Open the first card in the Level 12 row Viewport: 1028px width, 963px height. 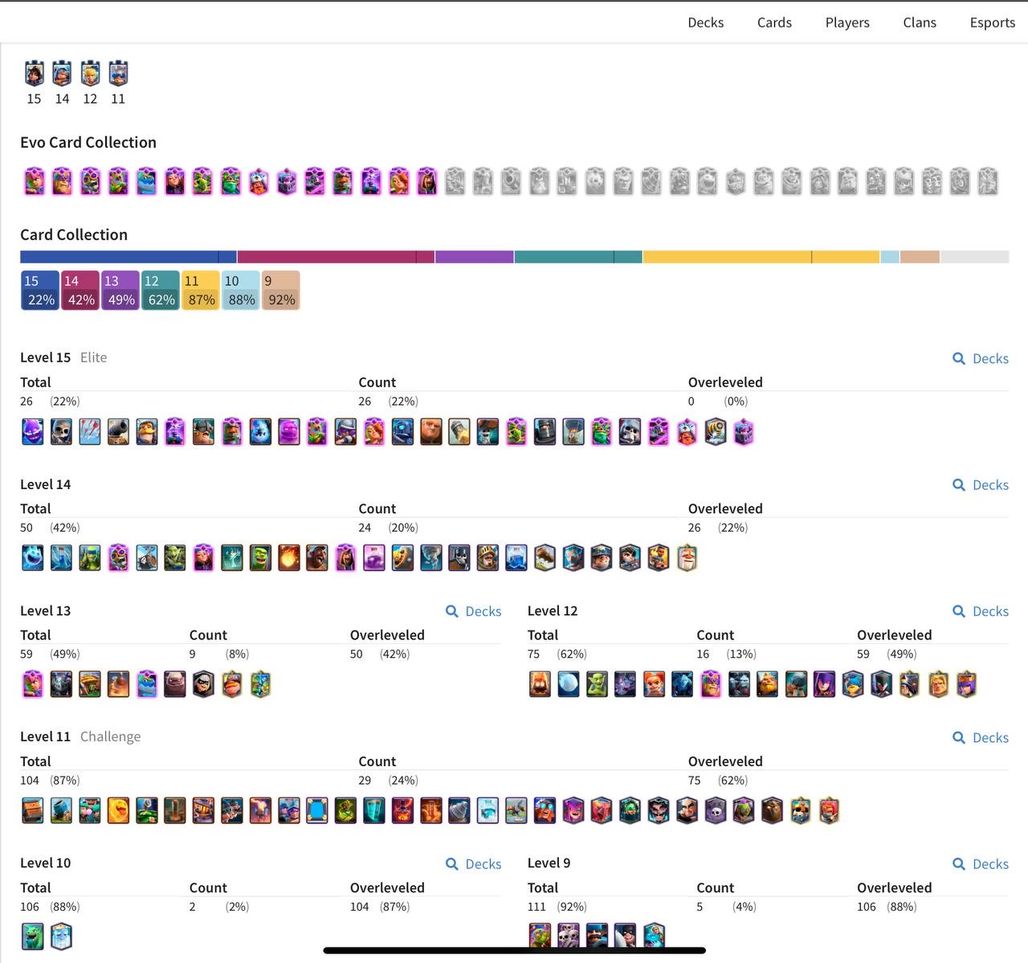pos(540,684)
